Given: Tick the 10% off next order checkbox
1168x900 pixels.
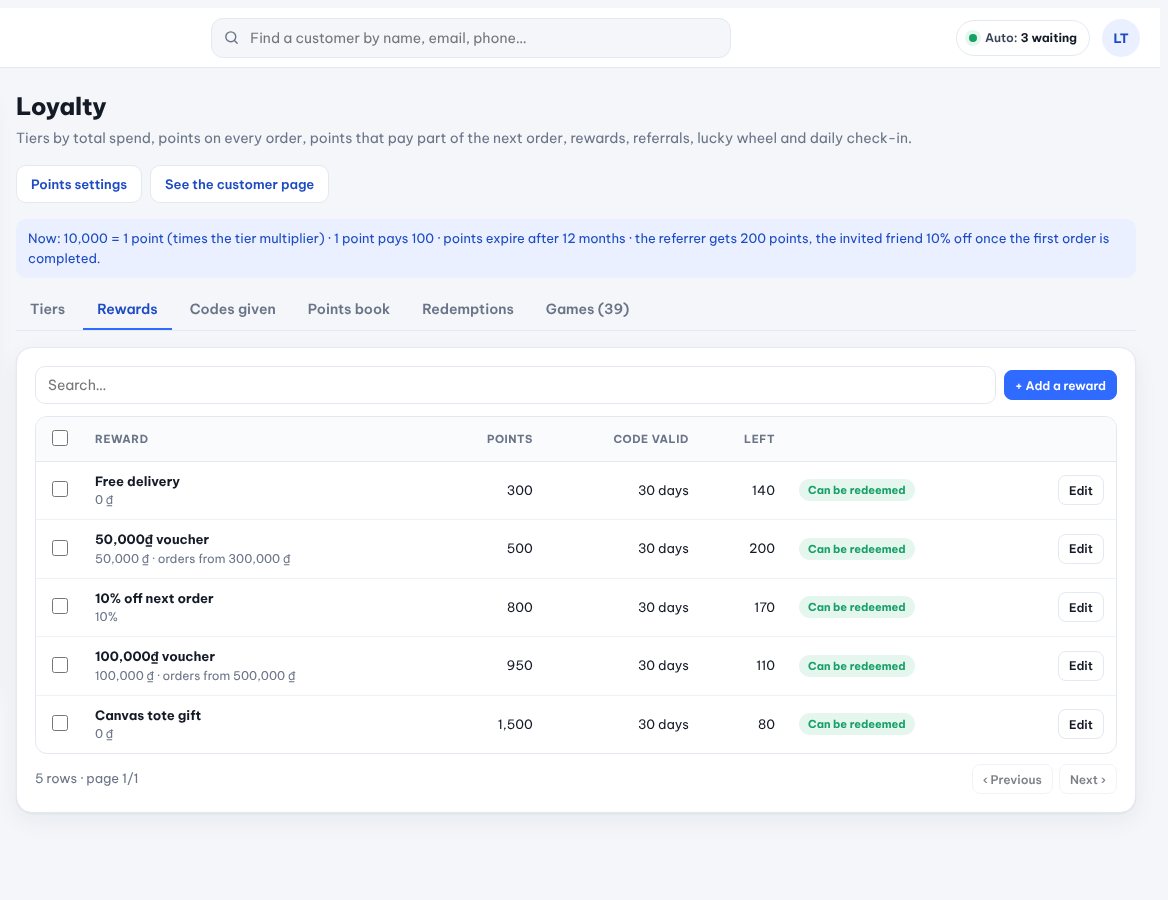Looking at the screenshot, I should click(60, 606).
